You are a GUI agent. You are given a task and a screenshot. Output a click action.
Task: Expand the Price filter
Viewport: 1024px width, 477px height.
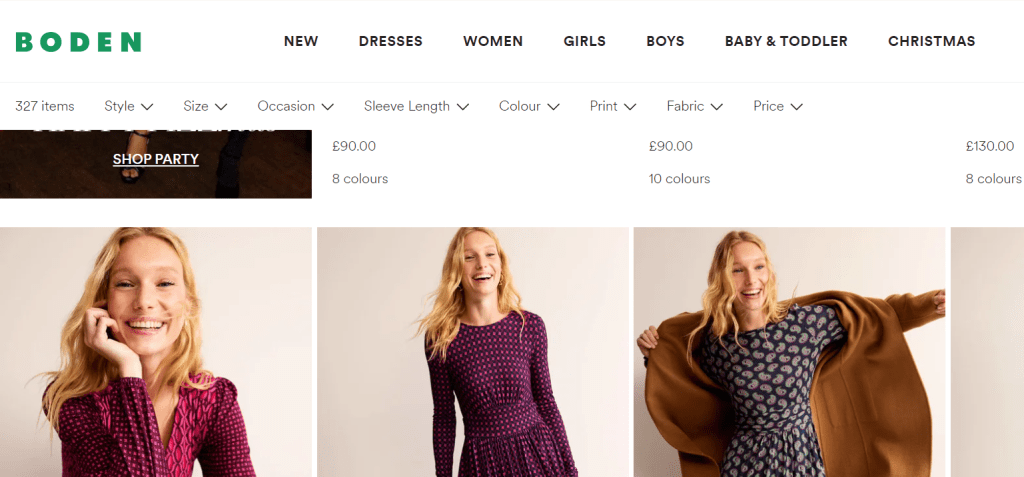[777, 106]
